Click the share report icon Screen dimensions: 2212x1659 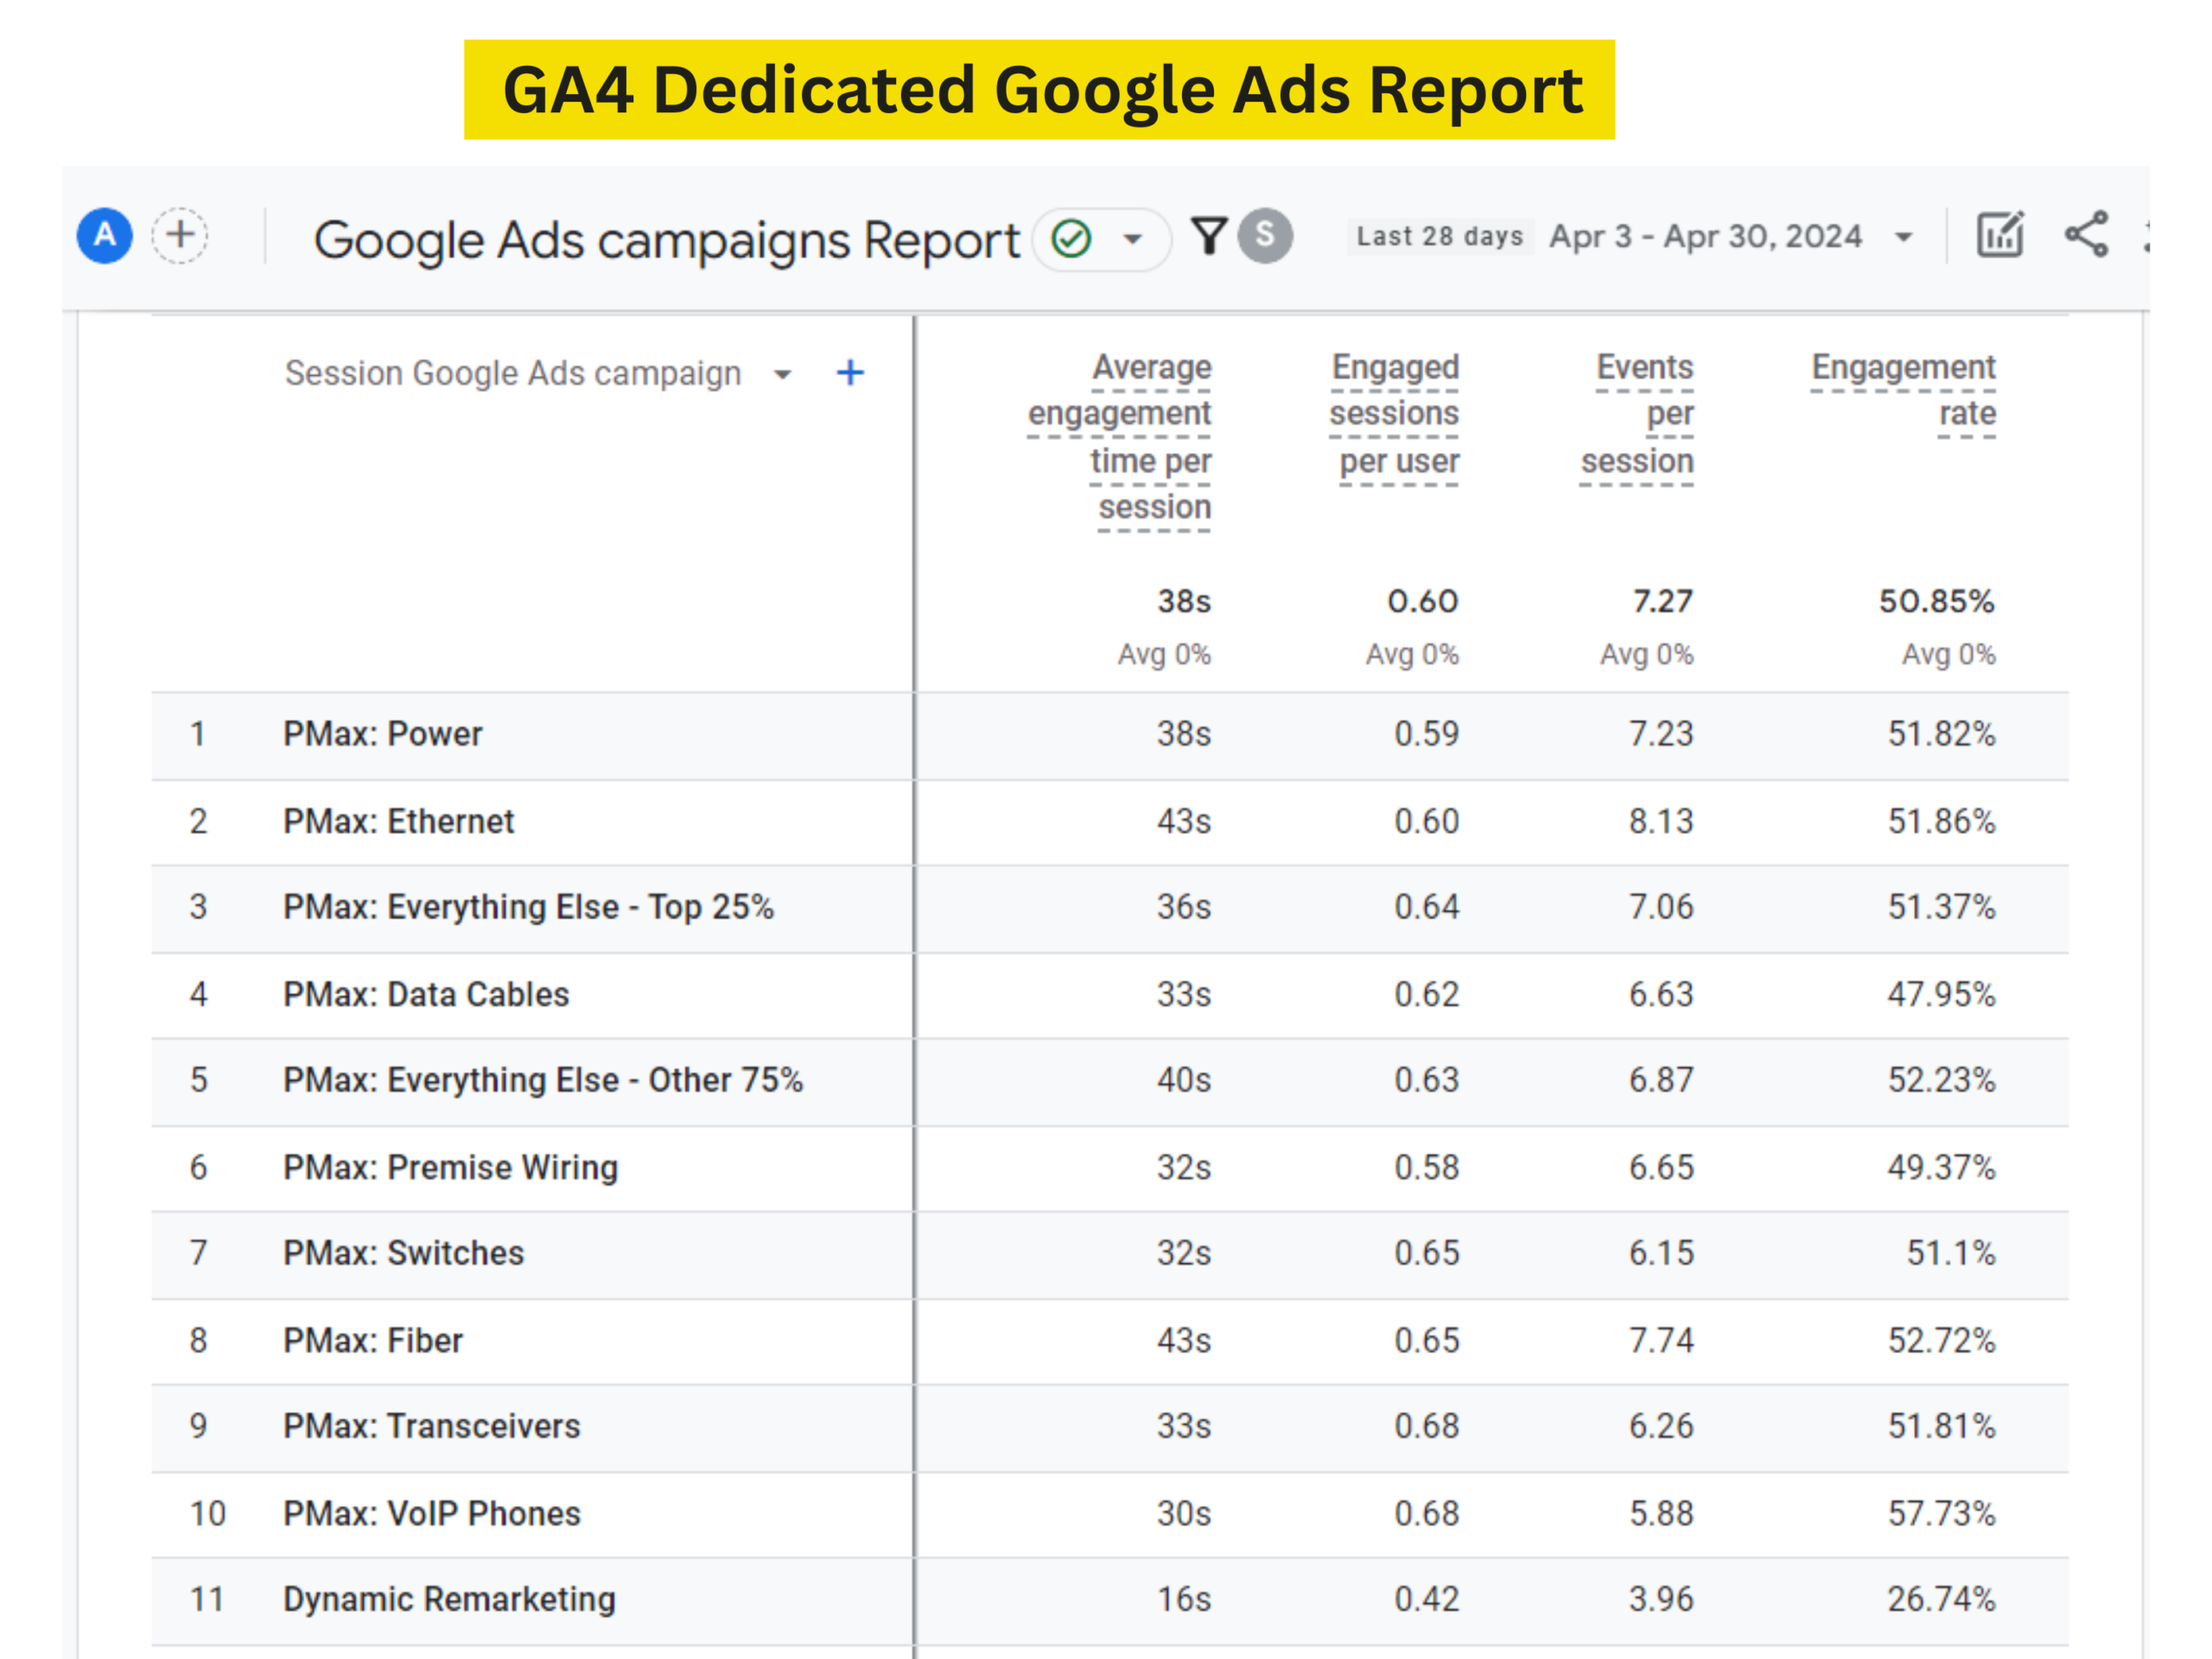(2087, 236)
